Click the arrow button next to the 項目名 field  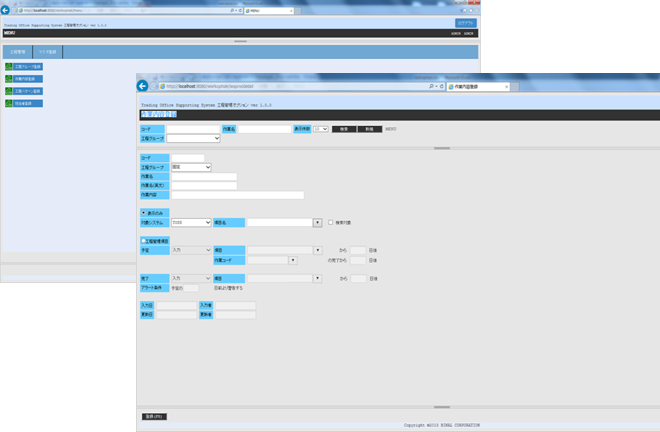318,223
